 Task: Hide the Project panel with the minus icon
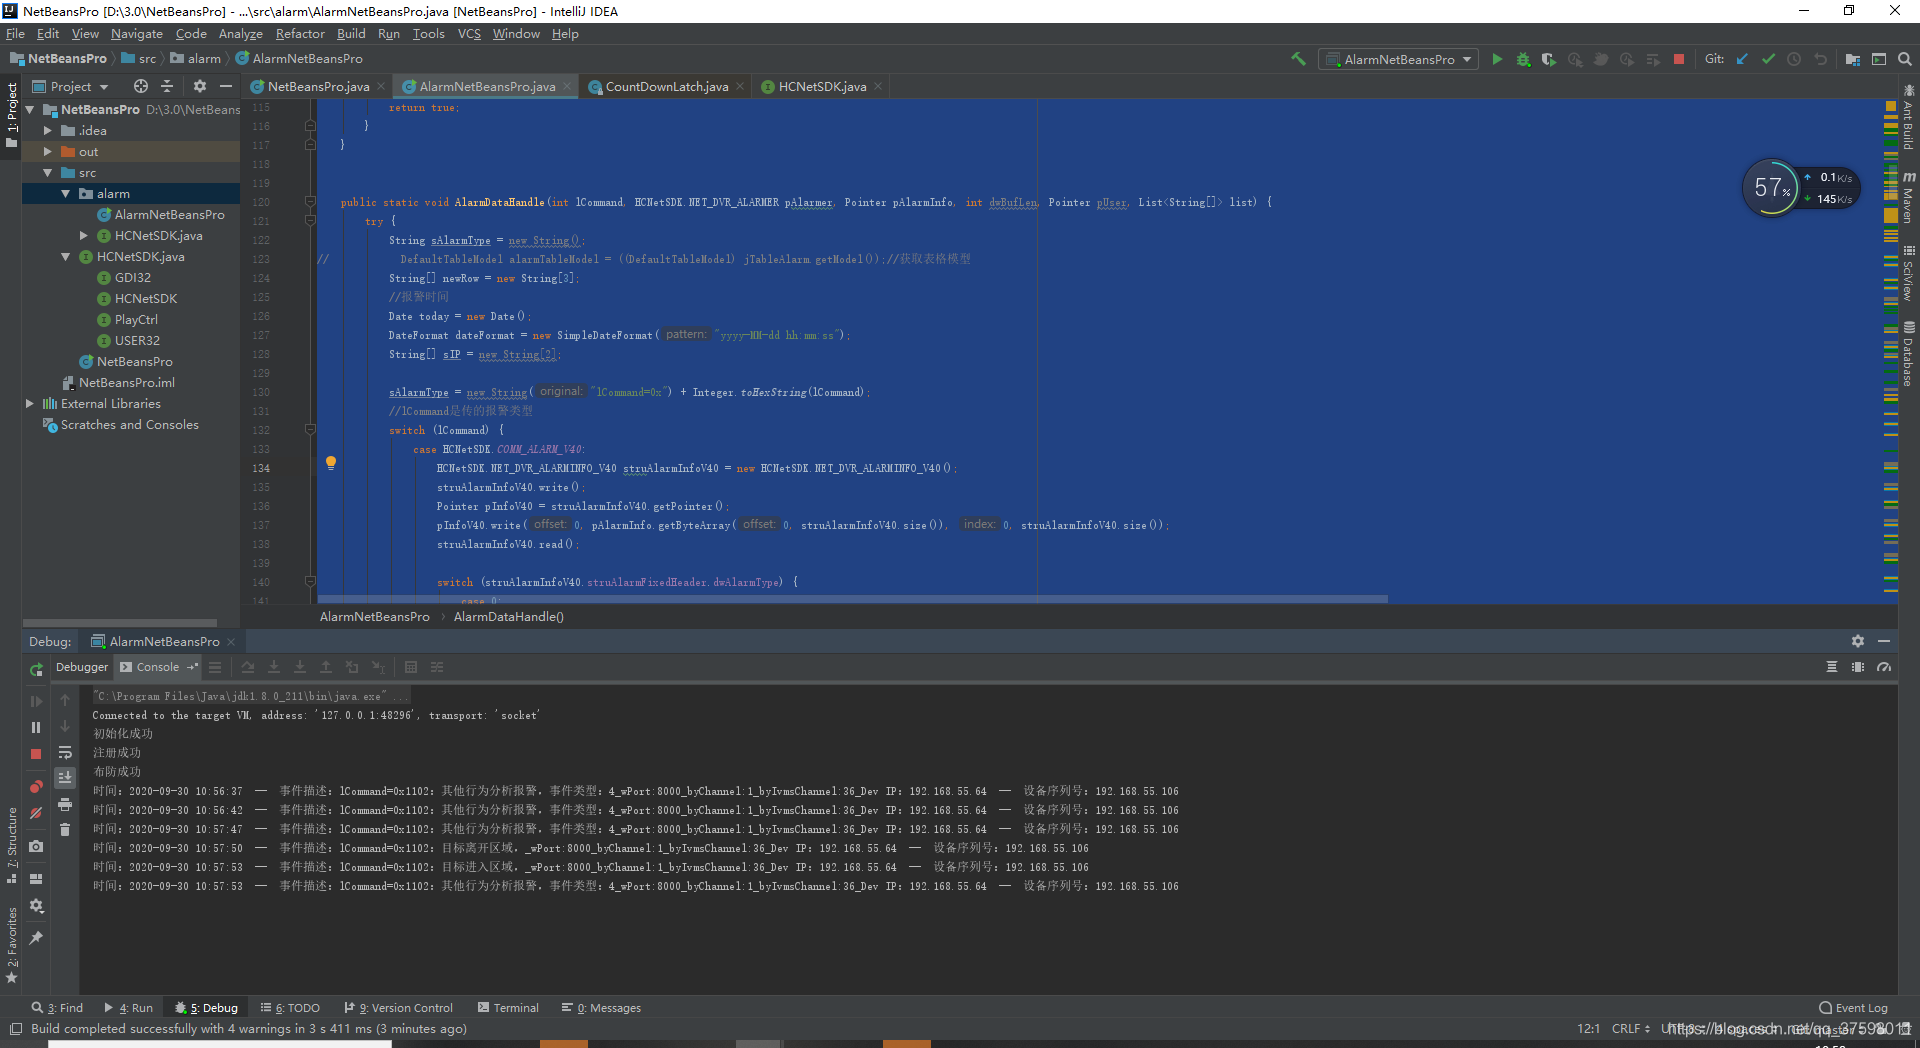[226, 86]
